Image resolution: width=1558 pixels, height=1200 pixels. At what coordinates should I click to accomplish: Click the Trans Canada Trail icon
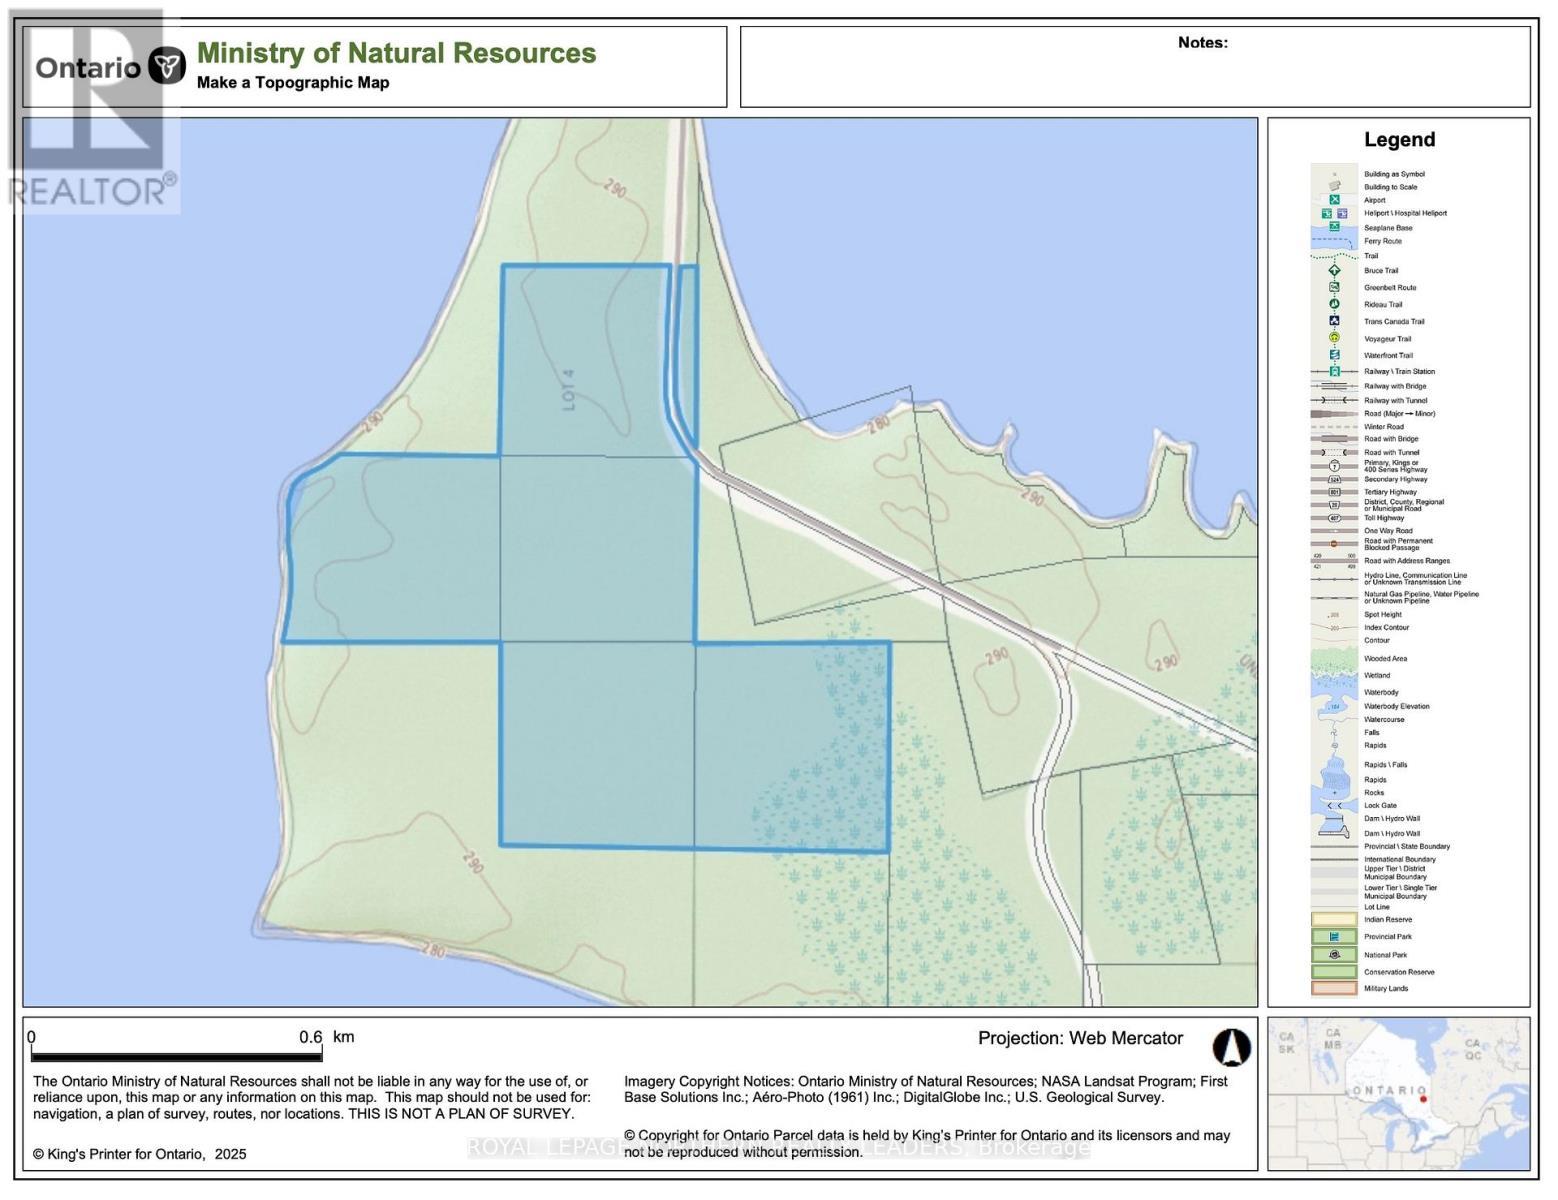coord(1334,321)
